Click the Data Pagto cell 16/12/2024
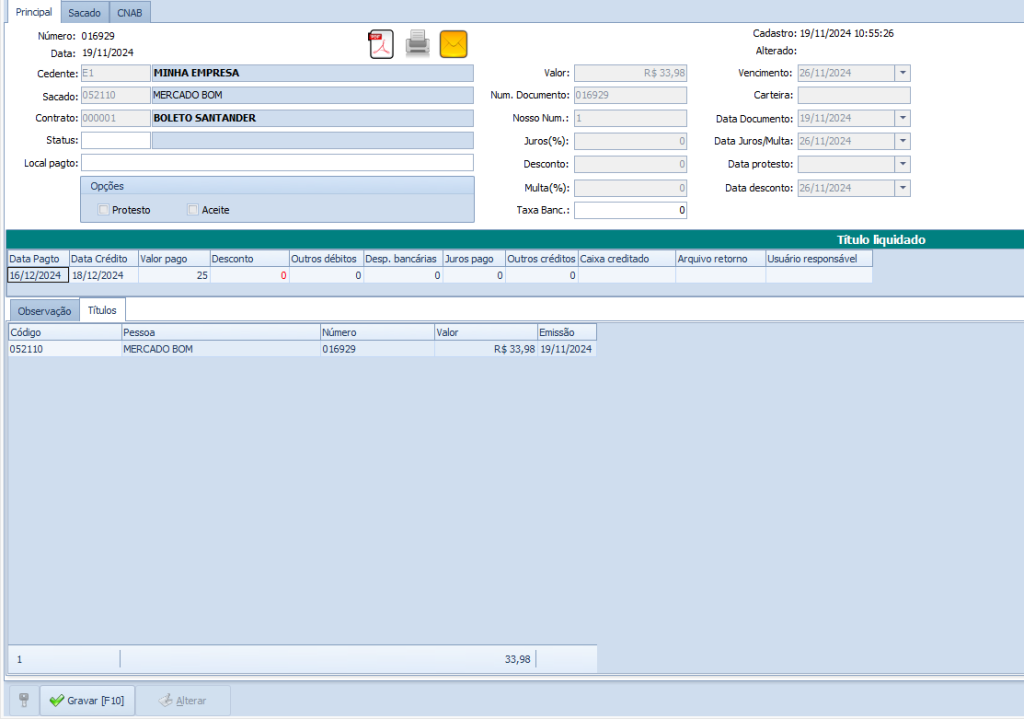This screenshot has width=1024, height=719. point(37,275)
